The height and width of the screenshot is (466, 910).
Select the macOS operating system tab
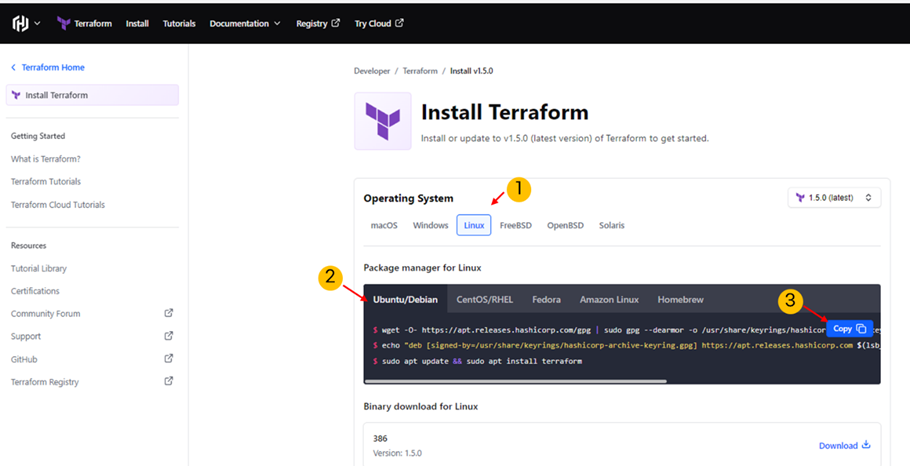click(x=384, y=225)
